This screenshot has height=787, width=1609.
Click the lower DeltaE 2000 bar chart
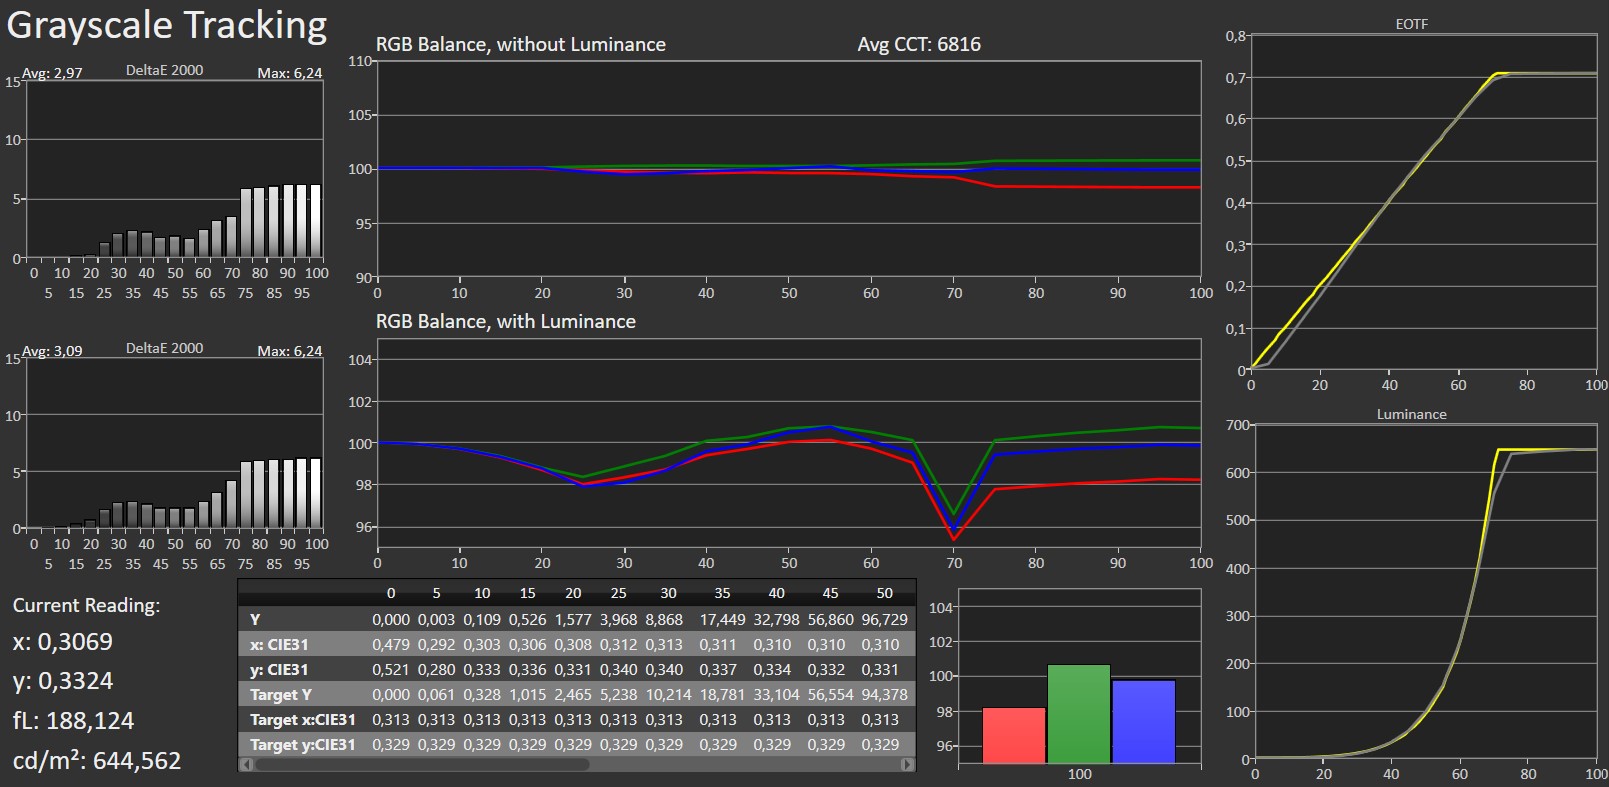(175, 443)
